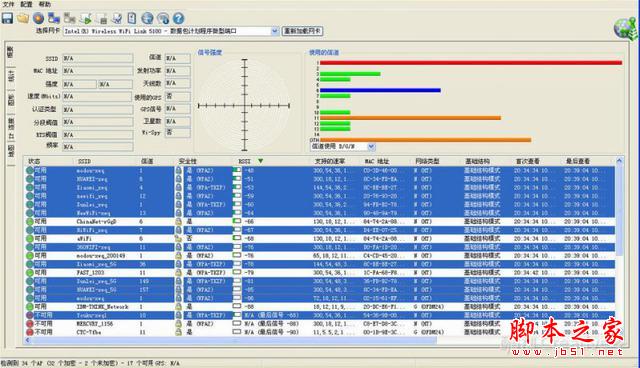Click the signal strength icon in ChinaNet-vGgD row
Screen dimensions: 640x368
pyautogui.click(x=237, y=221)
